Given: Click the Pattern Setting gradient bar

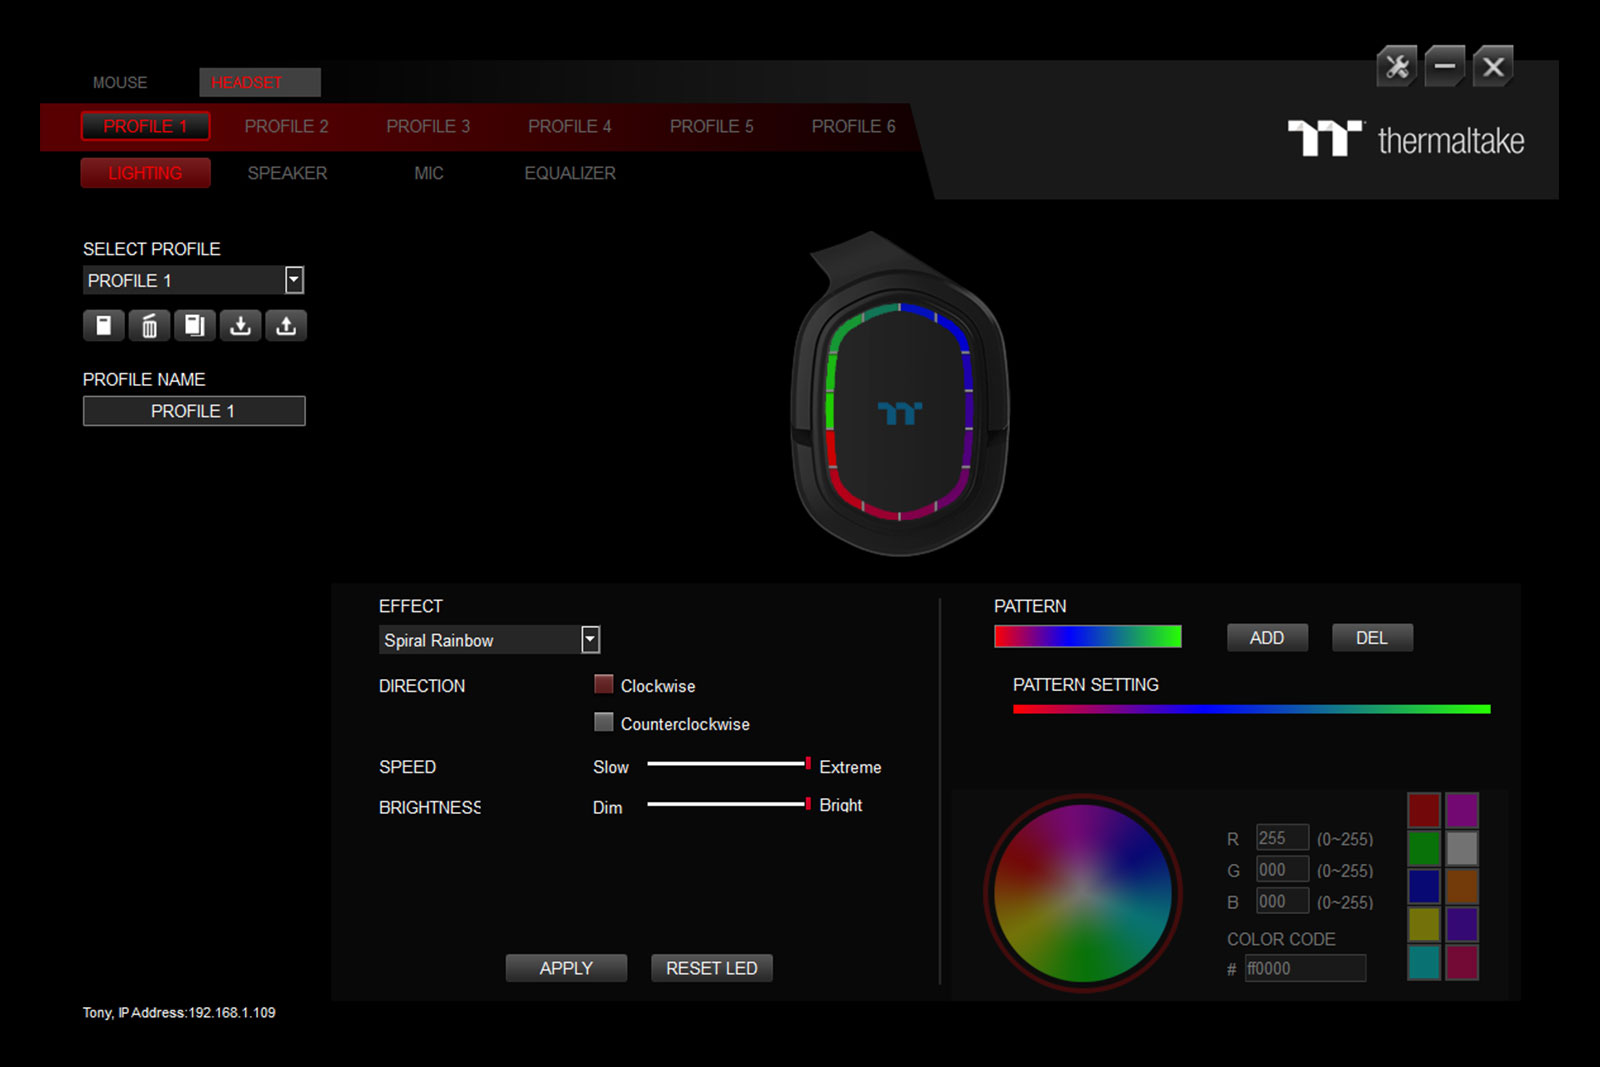Looking at the screenshot, I should tap(1251, 709).
